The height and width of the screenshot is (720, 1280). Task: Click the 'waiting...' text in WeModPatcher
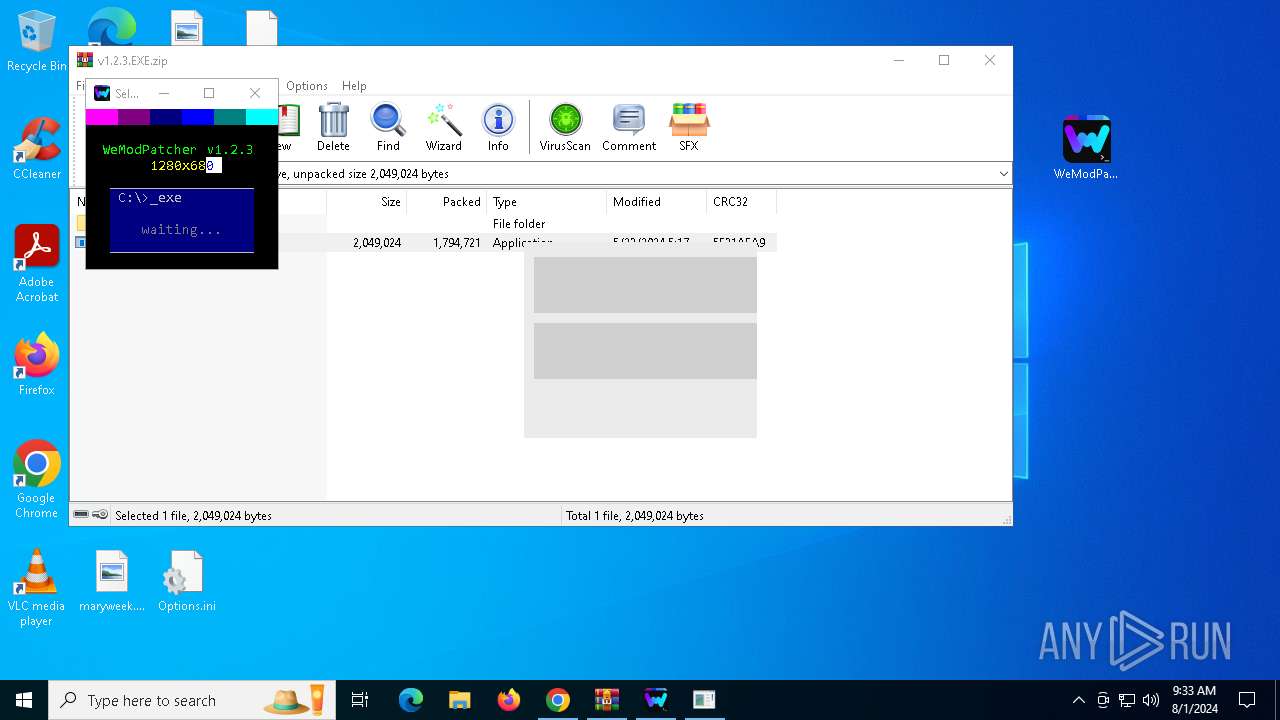[x=181, y=230]
